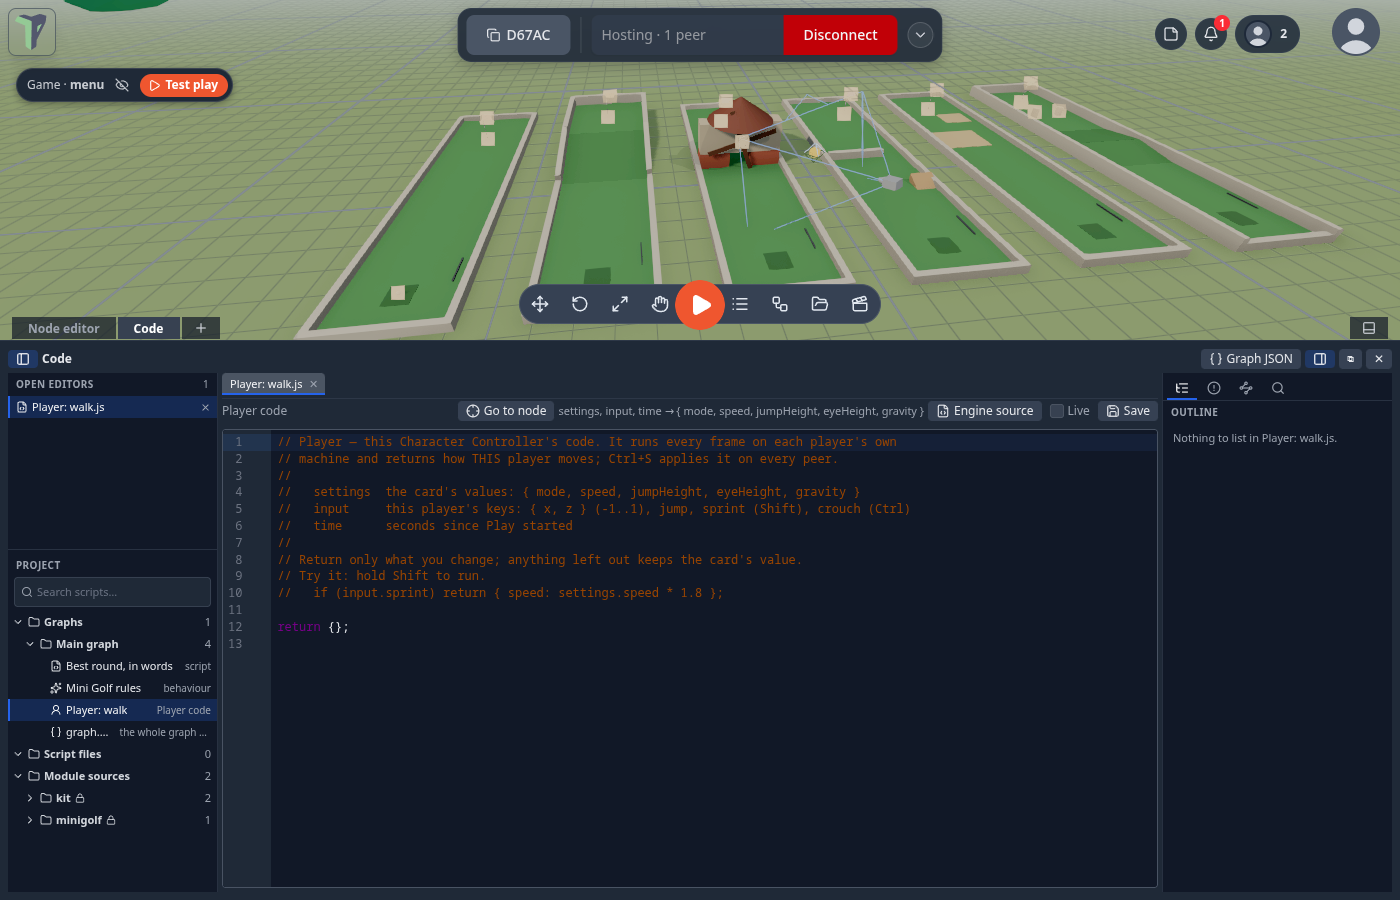Open the folder icon in viewport toolbar
The height and width of the screenshot is (900, 1400).
click(x=820, y=304)
